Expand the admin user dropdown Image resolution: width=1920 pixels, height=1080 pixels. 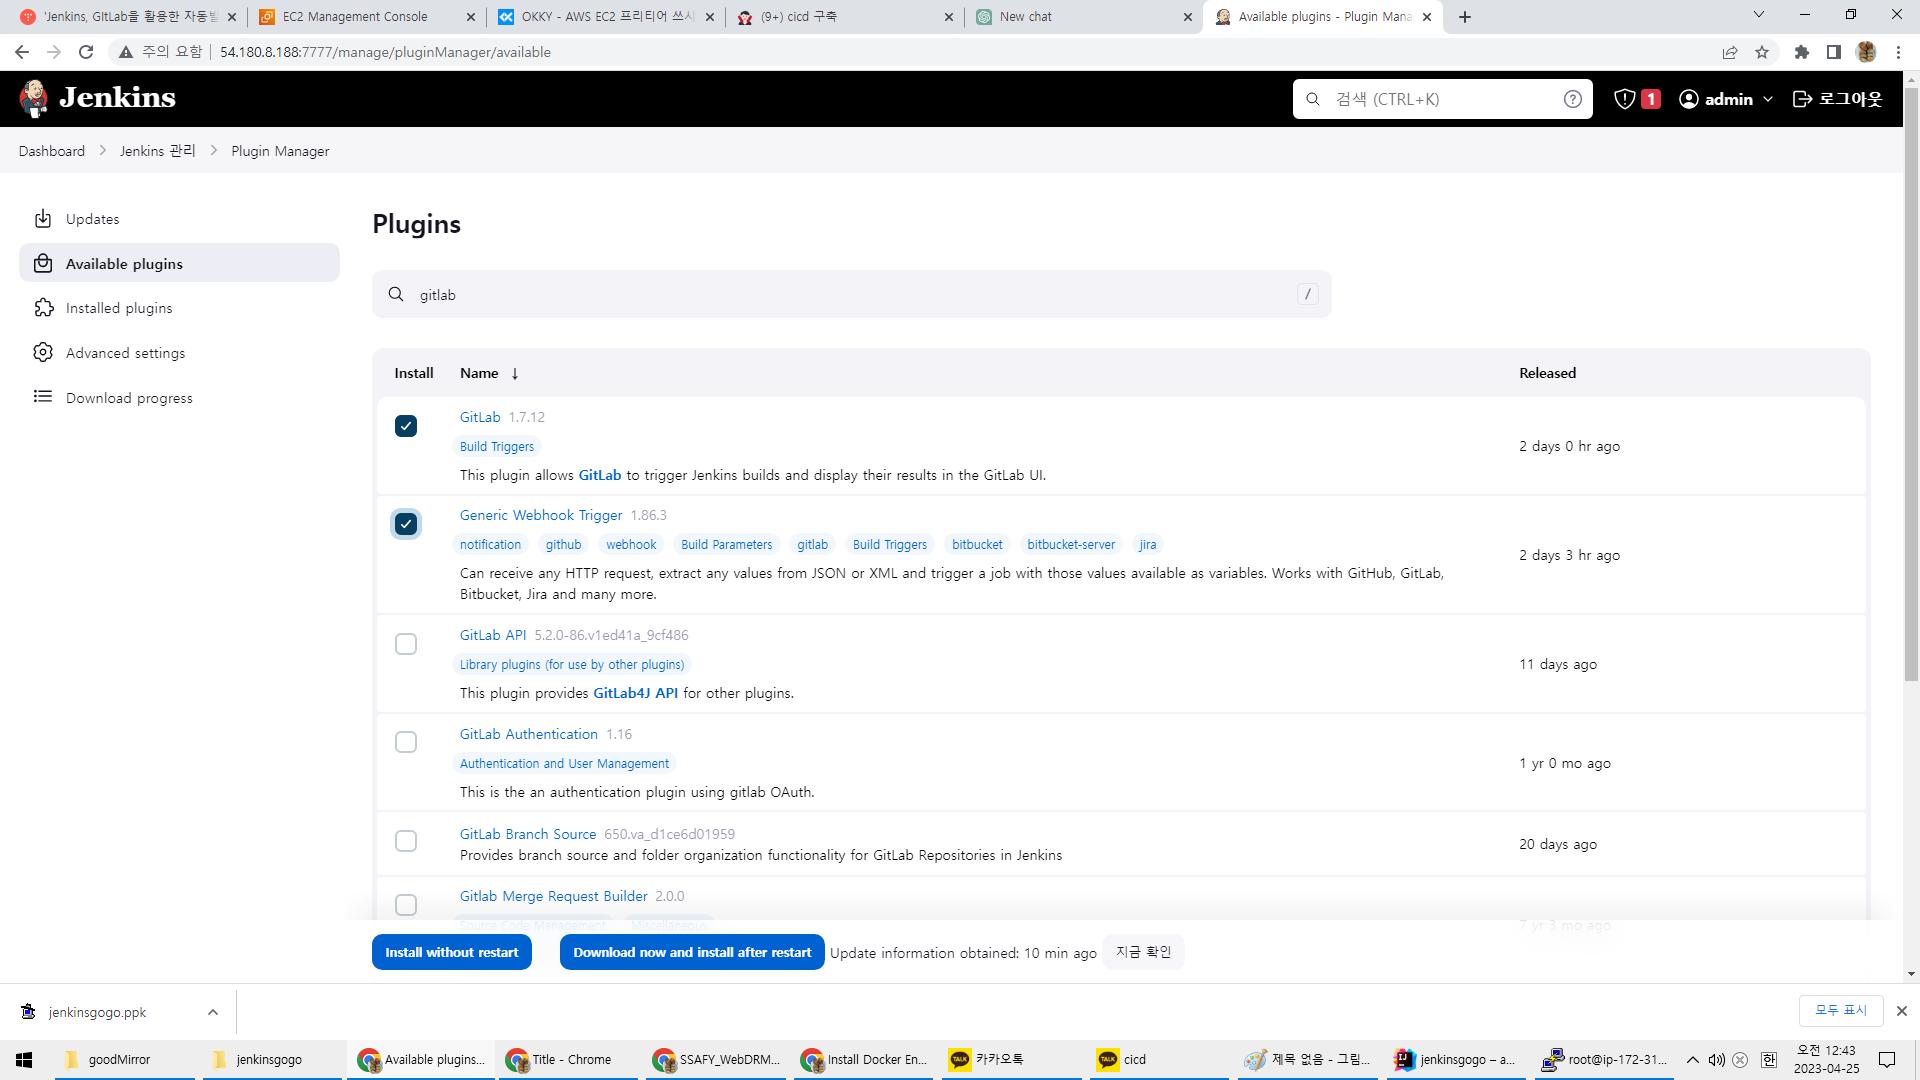click(1768, 99)
